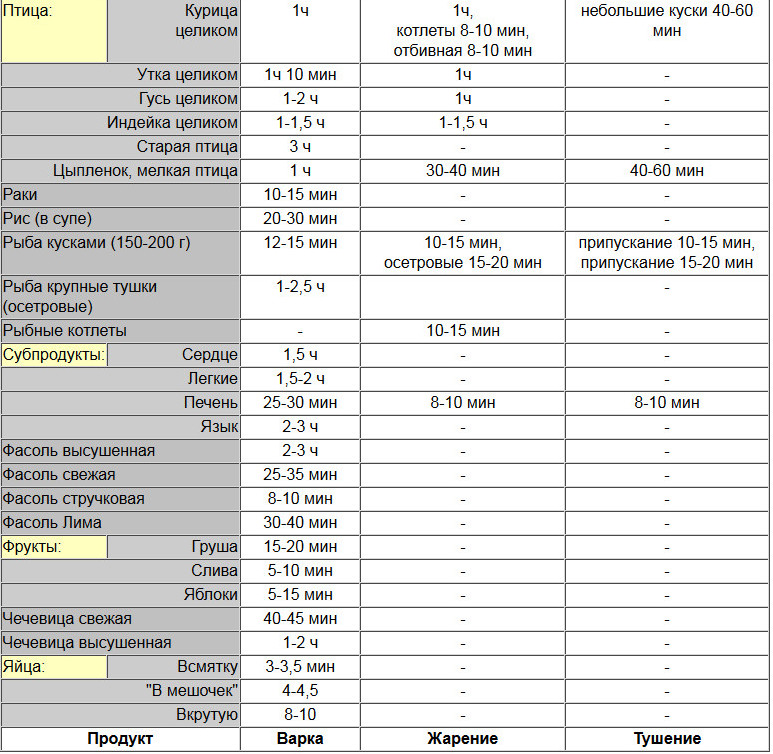
Task: Click the 'Раки' product cell
Action: click(120, 195)
